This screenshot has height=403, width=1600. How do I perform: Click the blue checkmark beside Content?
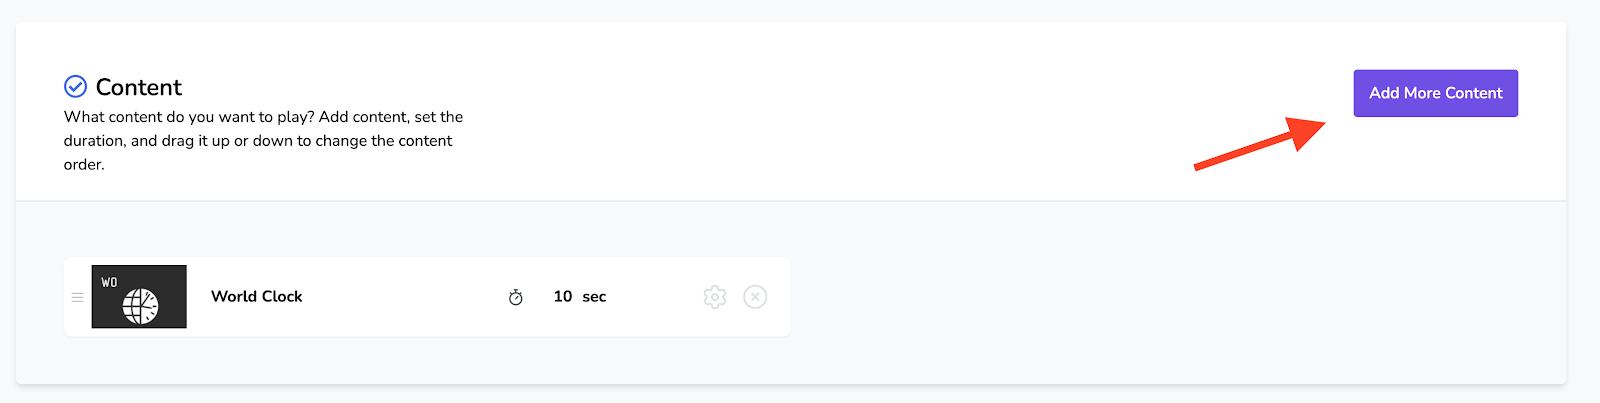click(75, 86)
